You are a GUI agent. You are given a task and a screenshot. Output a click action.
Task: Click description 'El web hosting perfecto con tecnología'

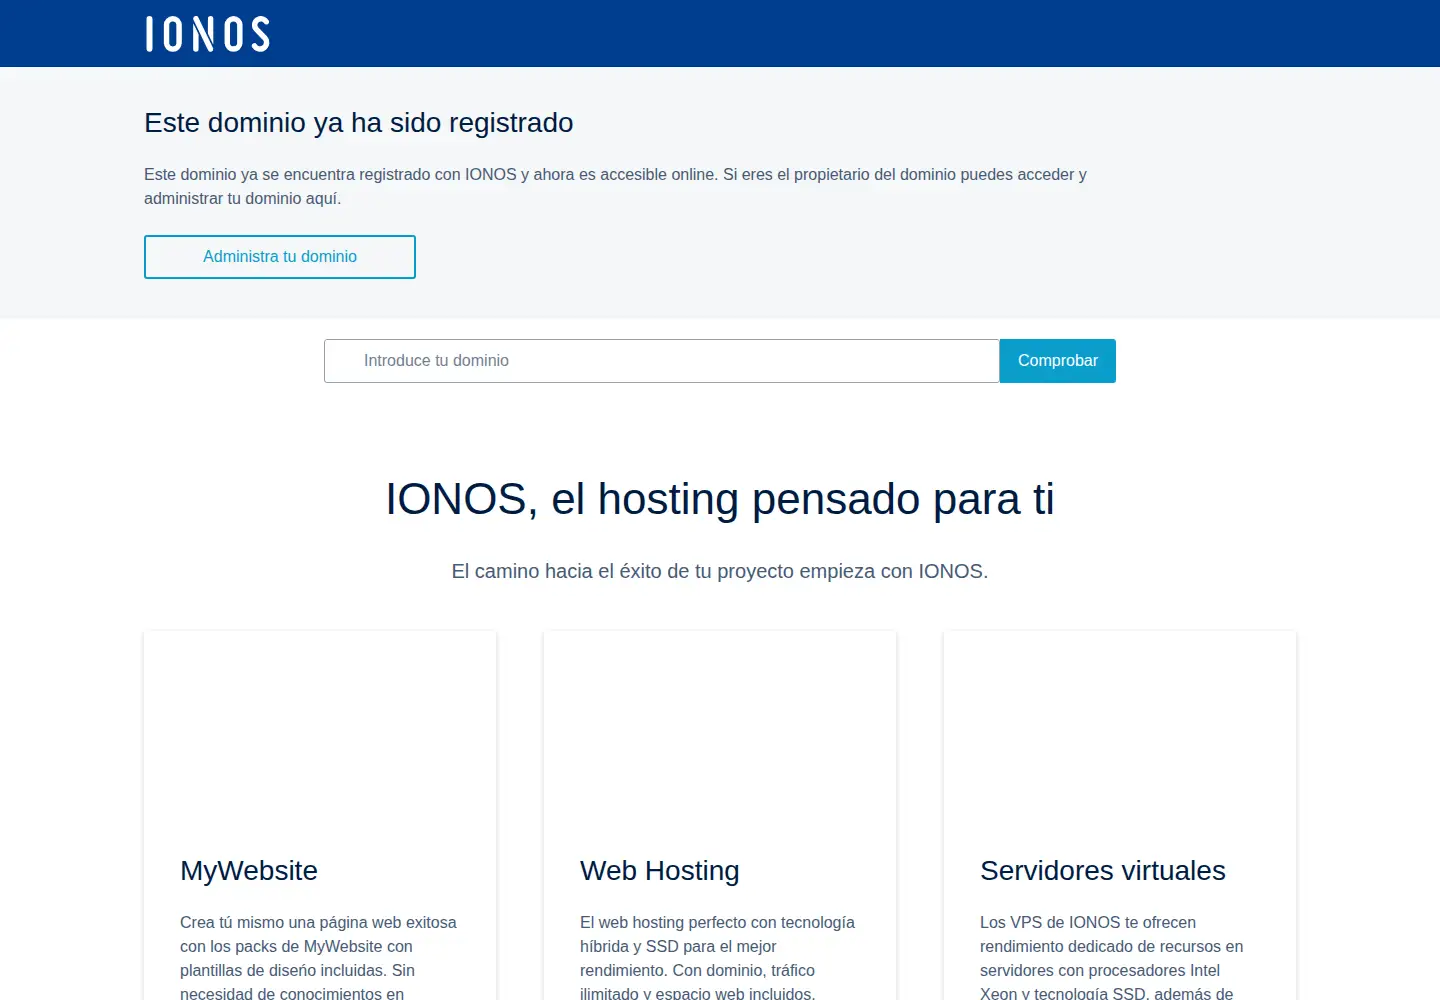[x=717, y=957]
